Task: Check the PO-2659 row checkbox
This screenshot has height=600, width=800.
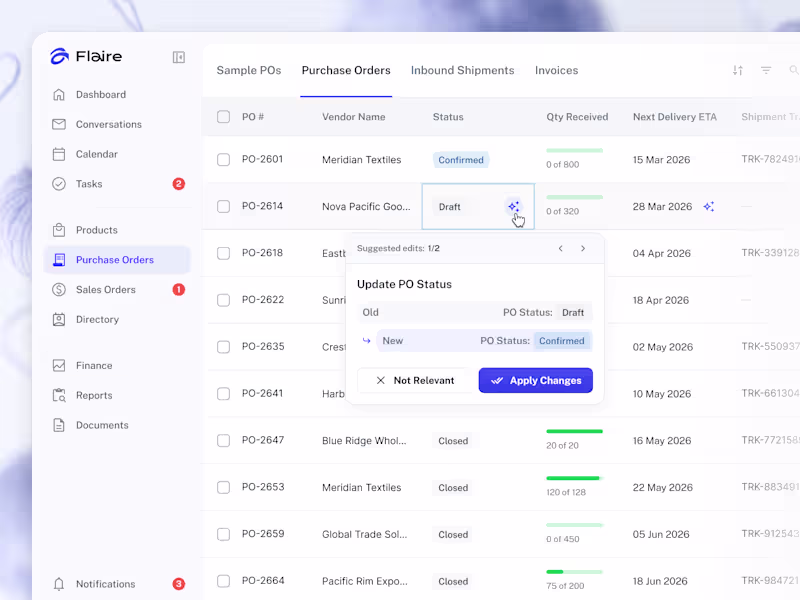Action: pos(223,534)
